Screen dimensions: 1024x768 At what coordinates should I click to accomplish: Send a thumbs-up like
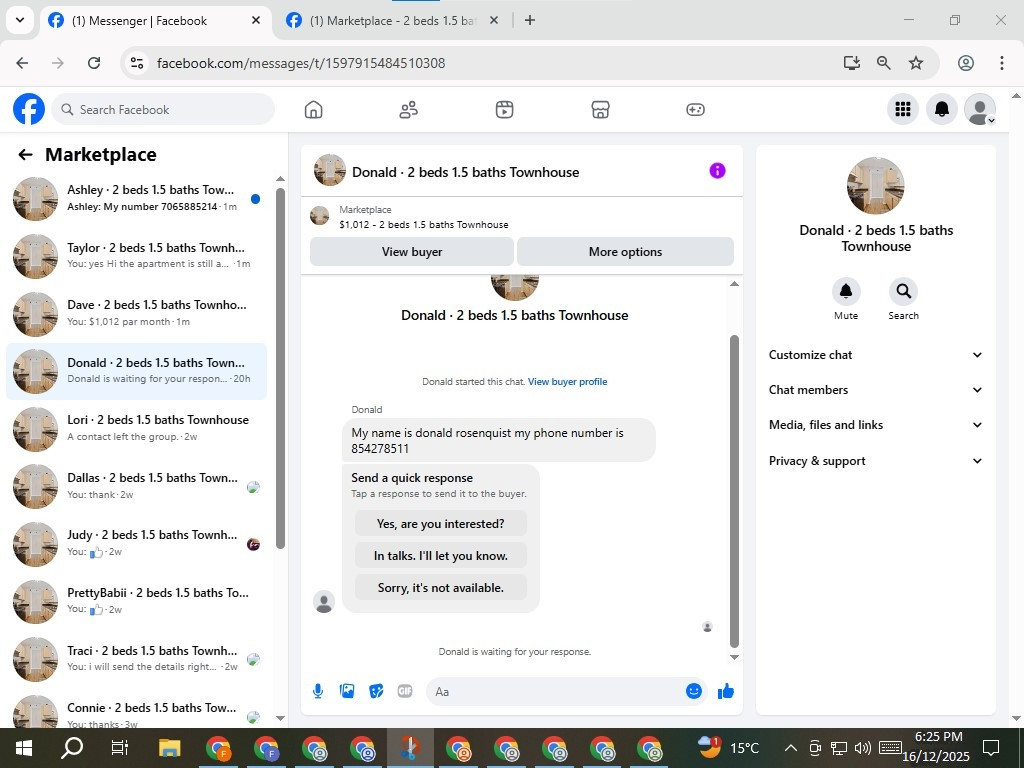[726, 691]
